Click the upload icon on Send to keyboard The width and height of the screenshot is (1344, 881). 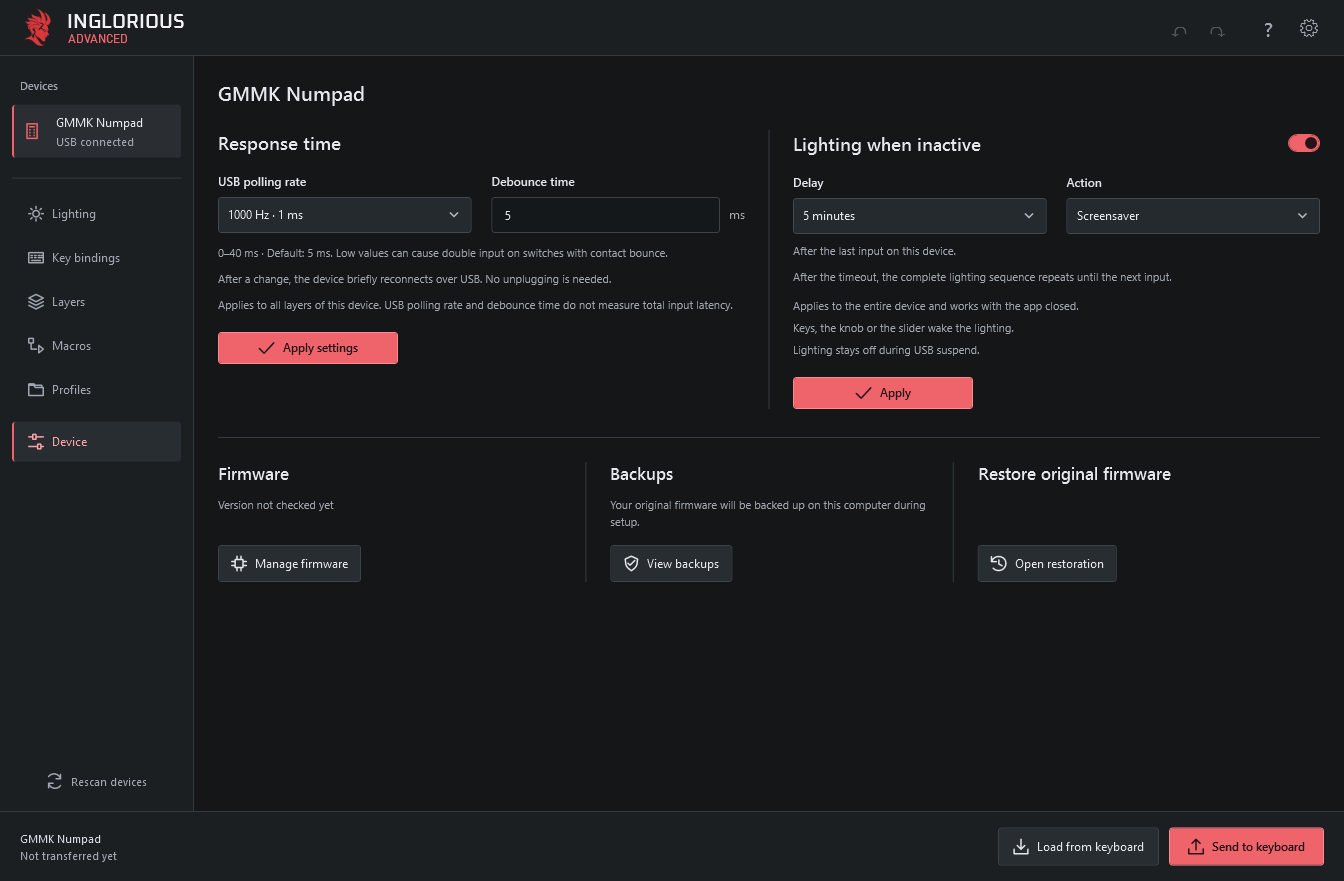tap(1196, 847)
